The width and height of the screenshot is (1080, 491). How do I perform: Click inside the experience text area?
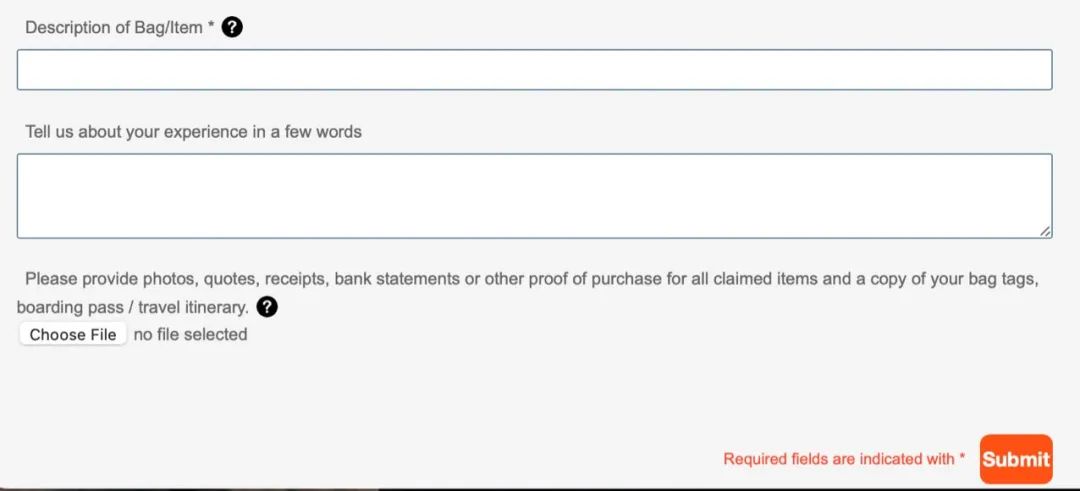[534, 195]
